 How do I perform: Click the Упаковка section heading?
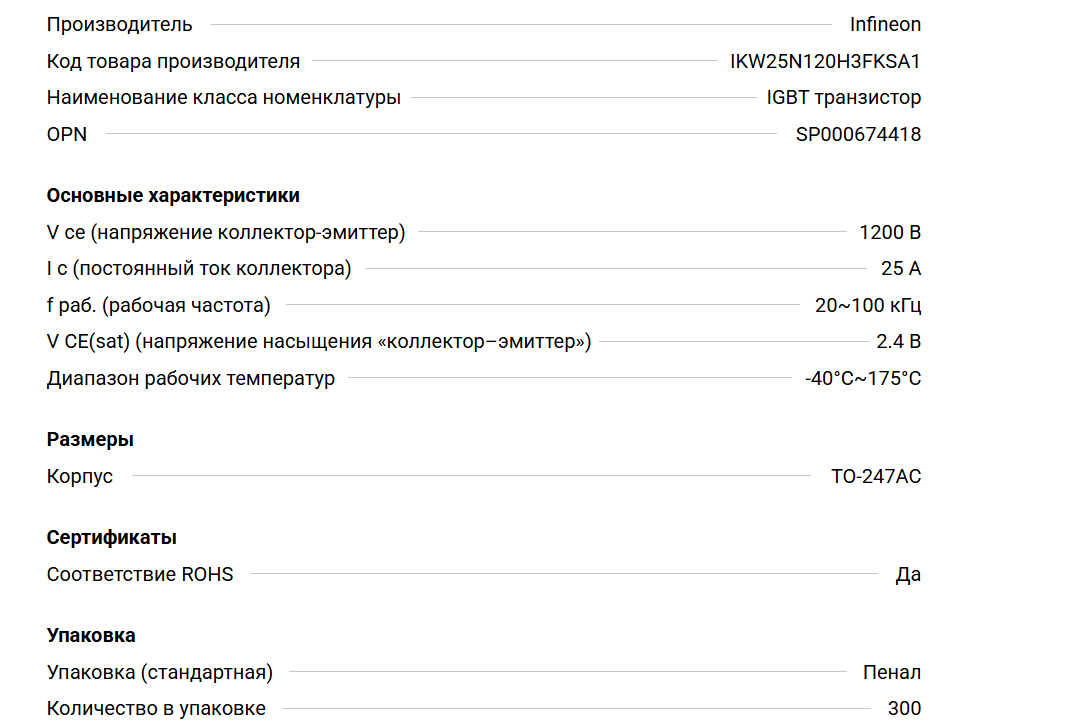coord(91,636)
